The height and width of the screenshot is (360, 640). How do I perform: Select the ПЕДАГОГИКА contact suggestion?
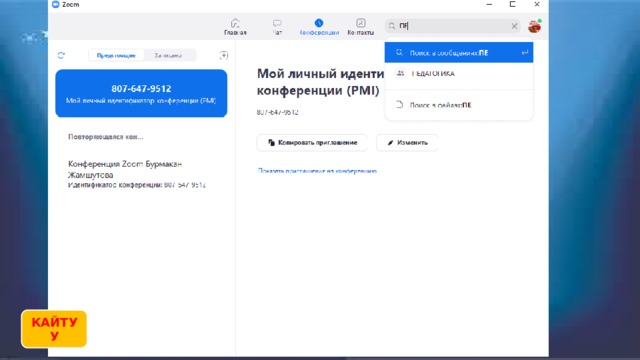point(459,73)
